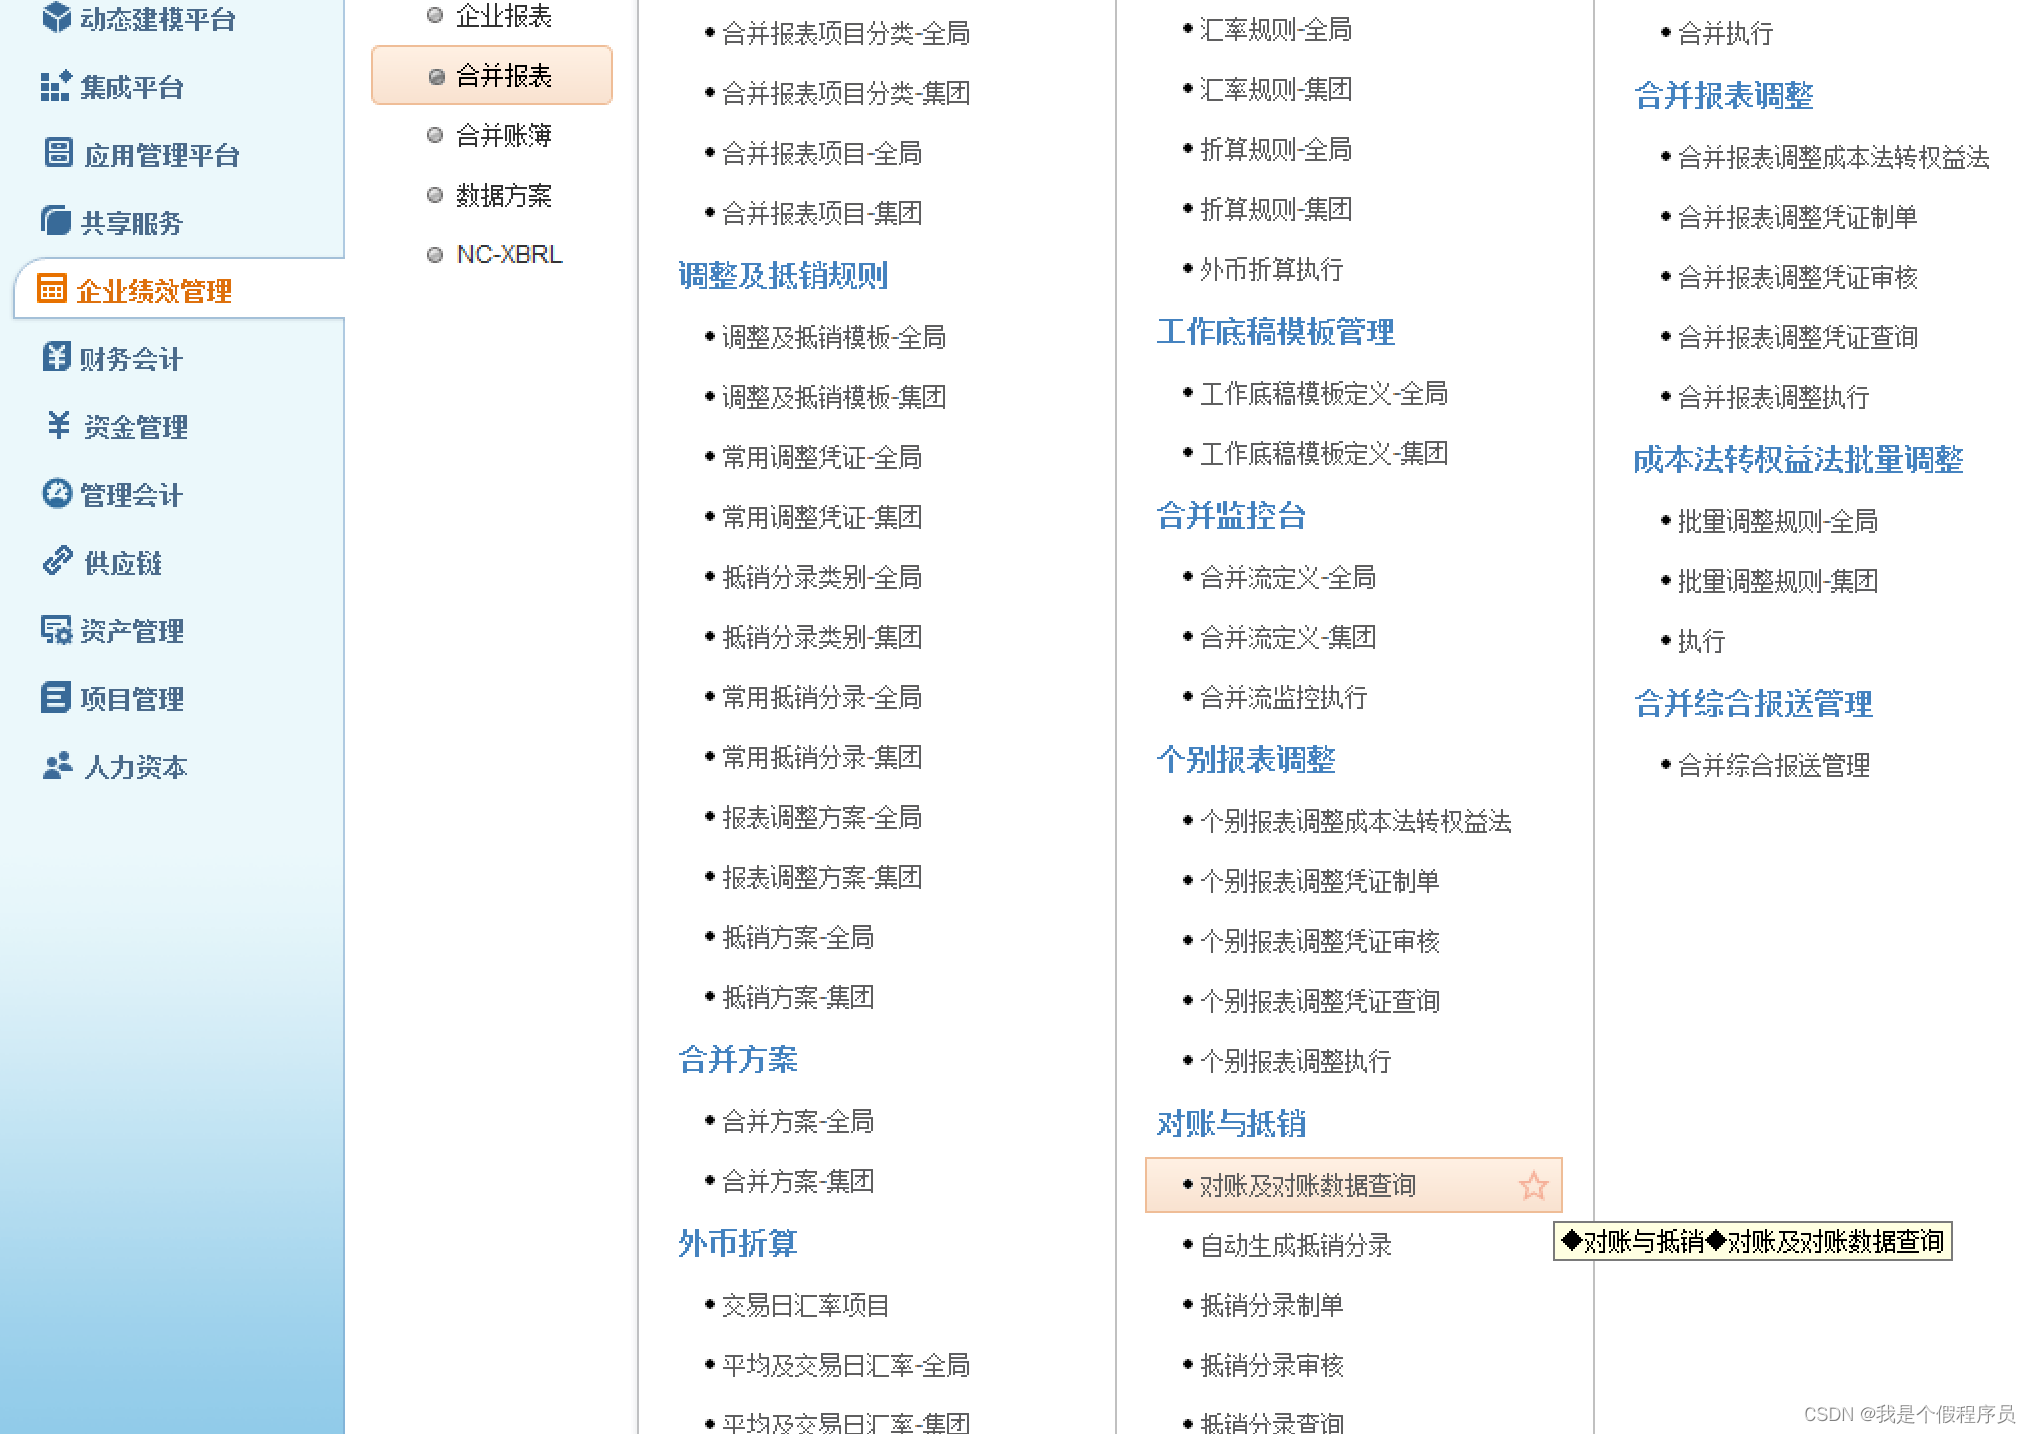Open 平均及交易日汇率-全局

(x=846, y=1365)
